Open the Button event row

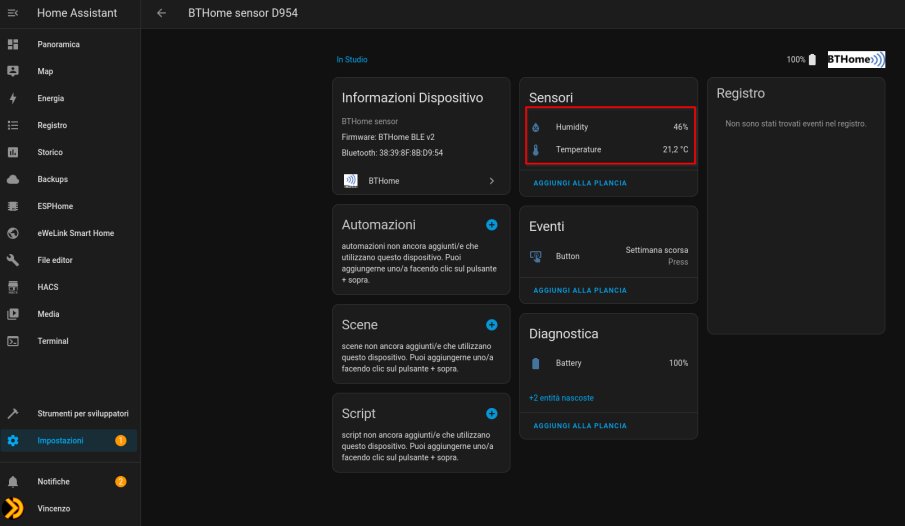pyautogui.click(x=608, y=256)
